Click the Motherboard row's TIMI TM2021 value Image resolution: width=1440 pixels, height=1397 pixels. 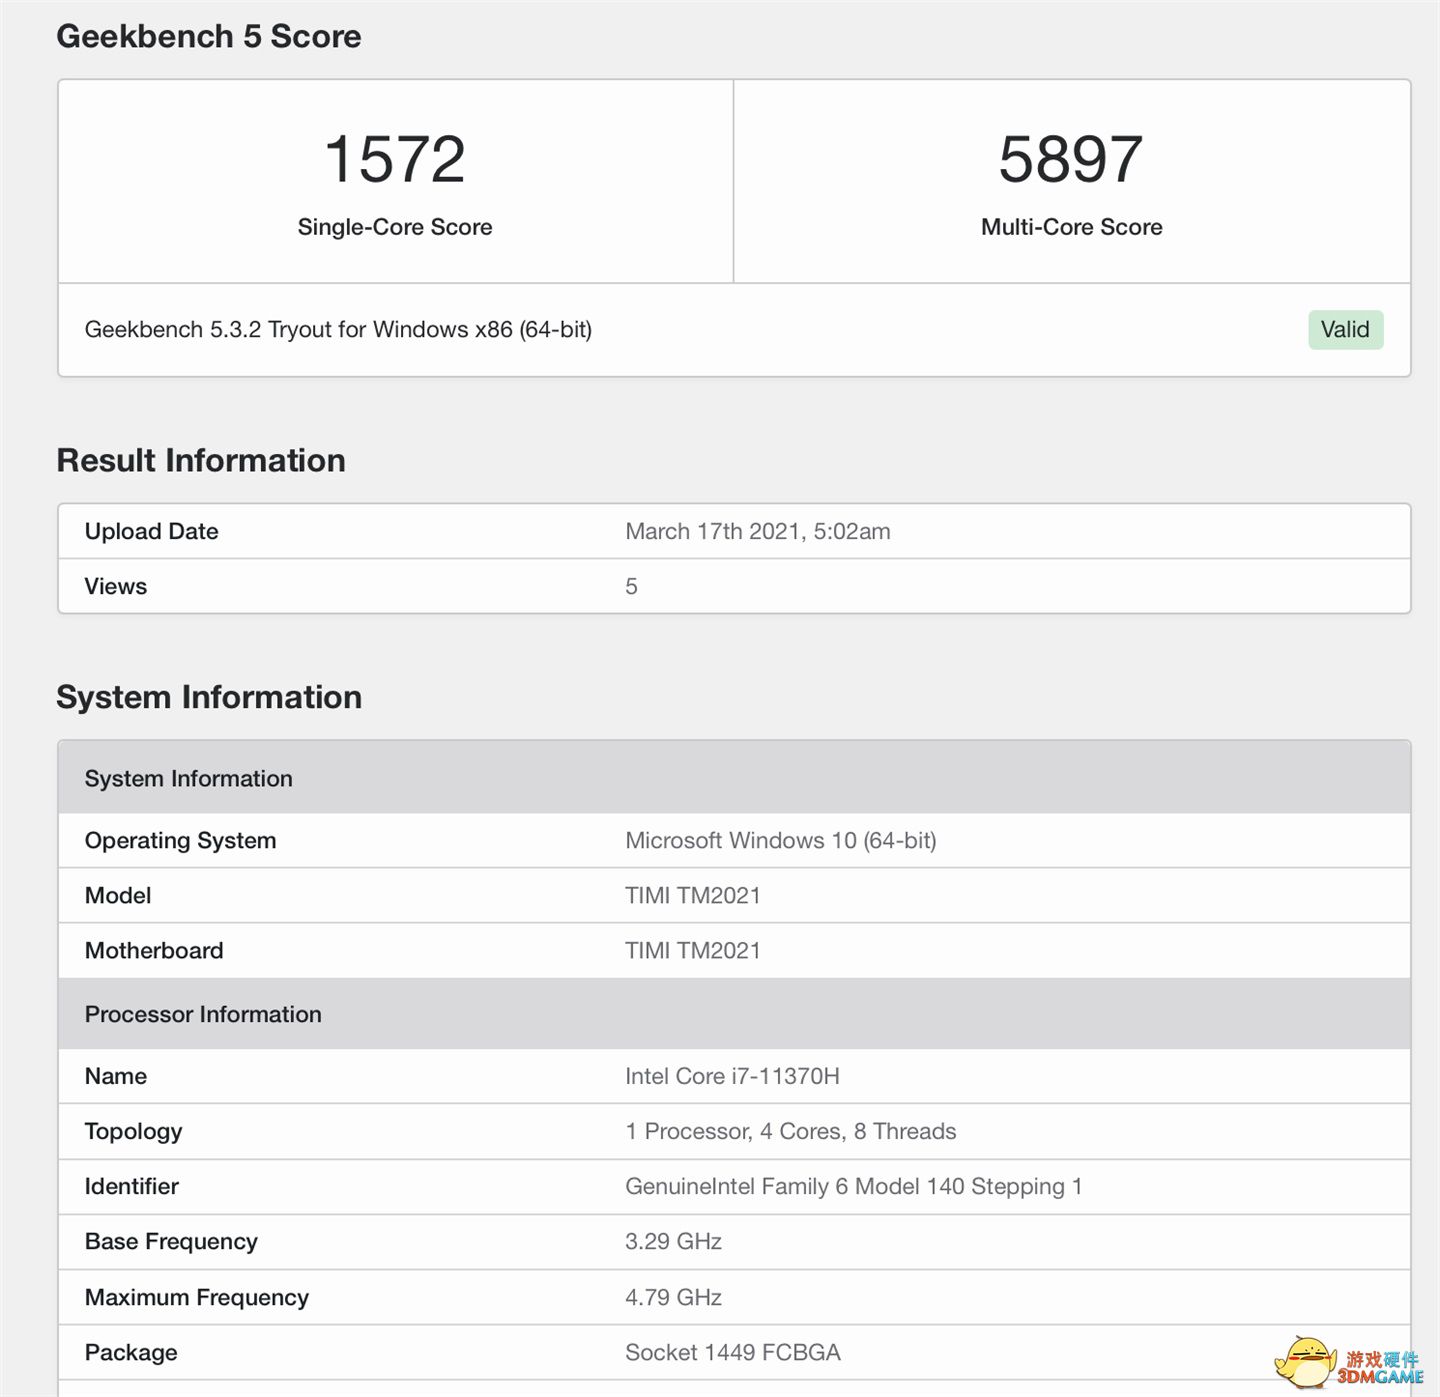(x=692, y=950)
